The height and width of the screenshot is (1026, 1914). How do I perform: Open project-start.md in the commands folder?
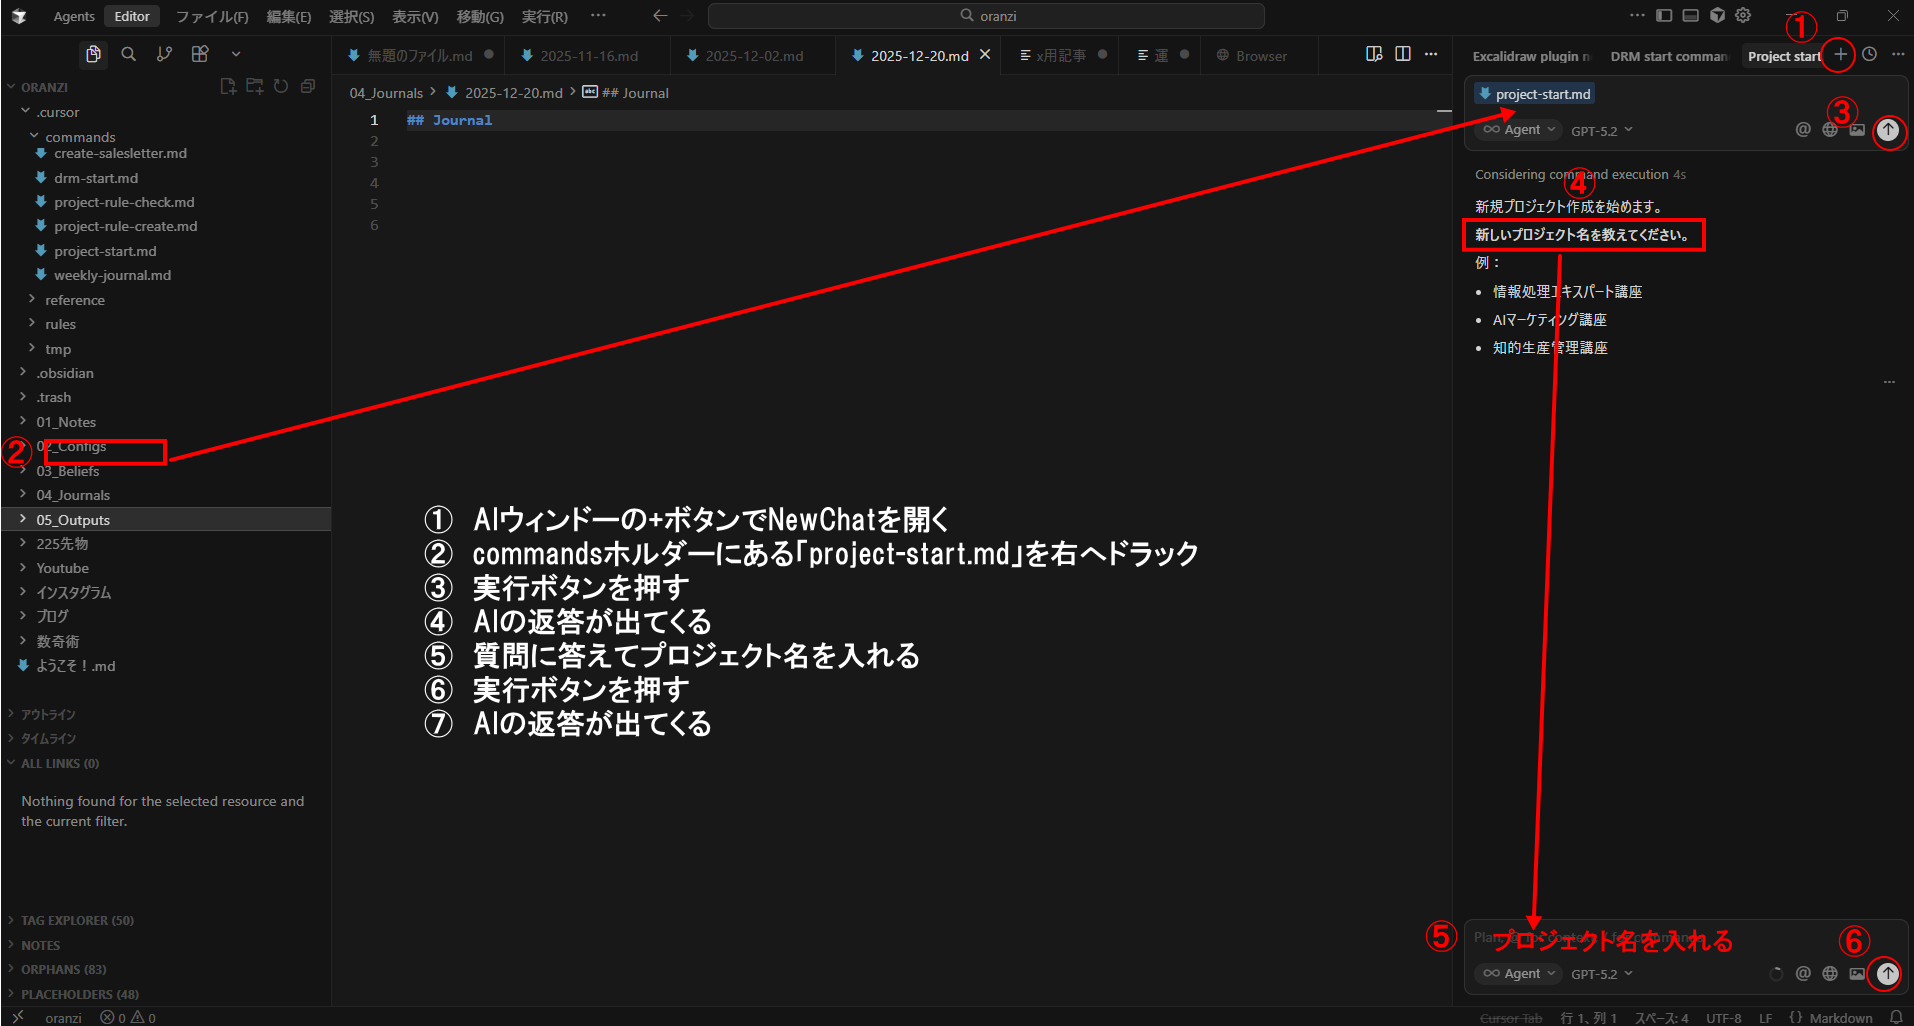point(105,251)
